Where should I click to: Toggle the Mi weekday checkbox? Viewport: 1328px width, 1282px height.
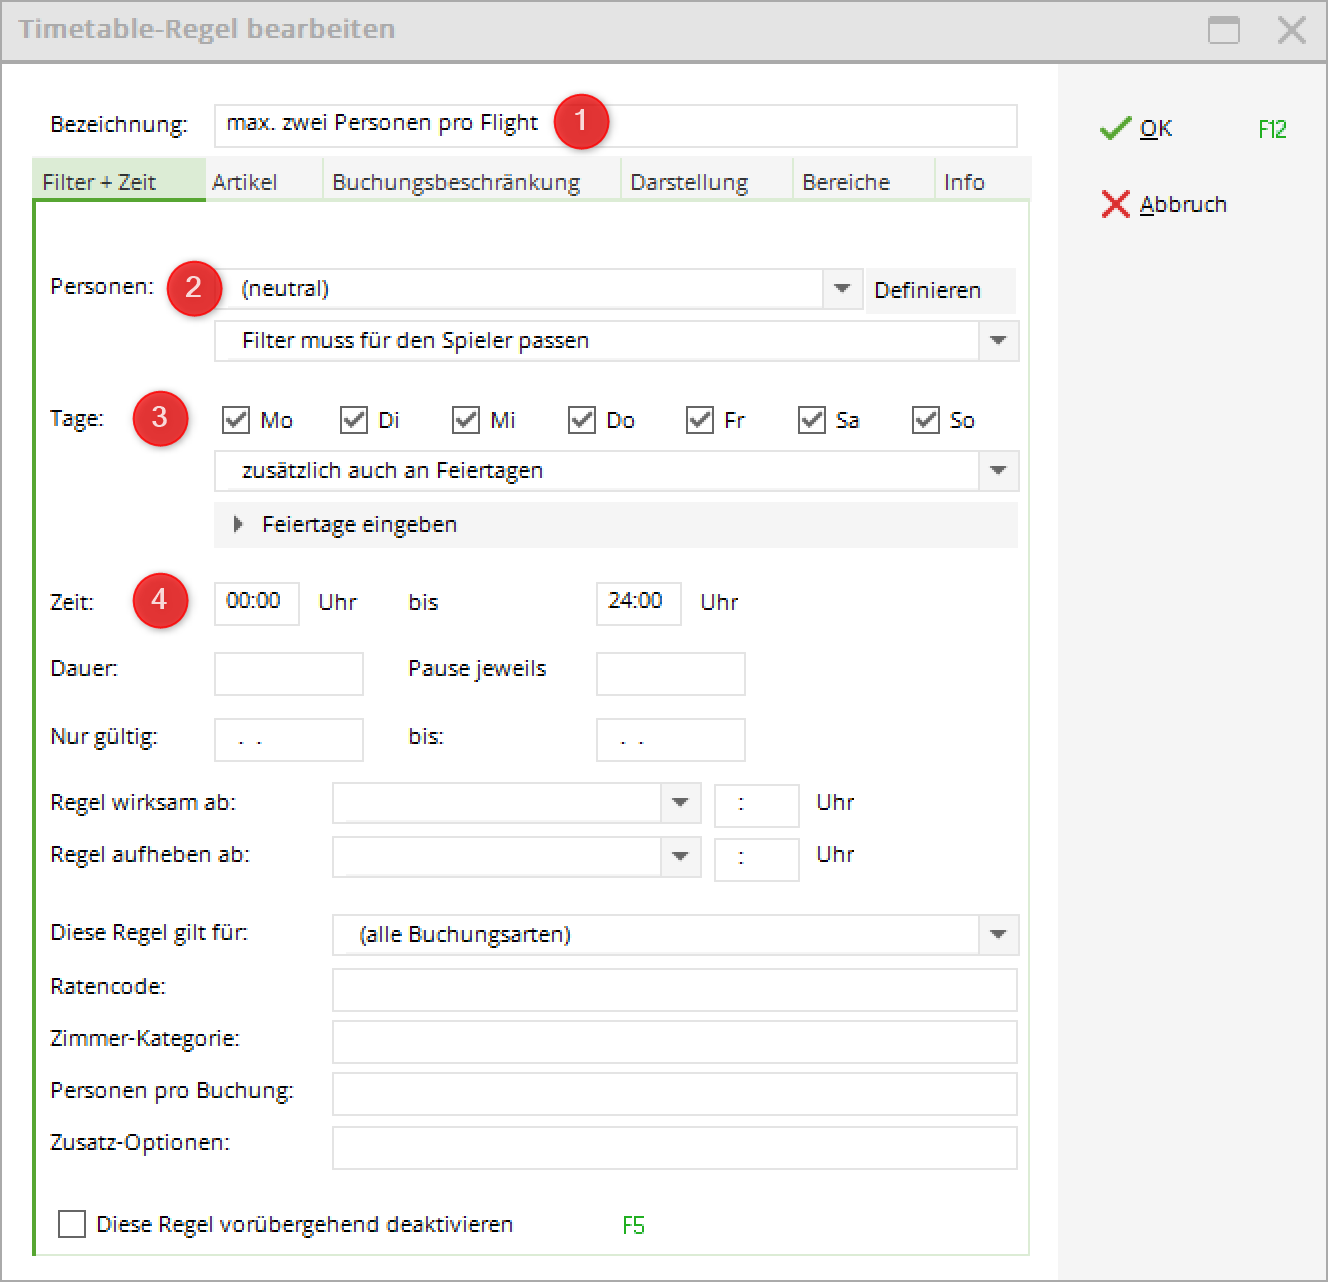point(466,420)
